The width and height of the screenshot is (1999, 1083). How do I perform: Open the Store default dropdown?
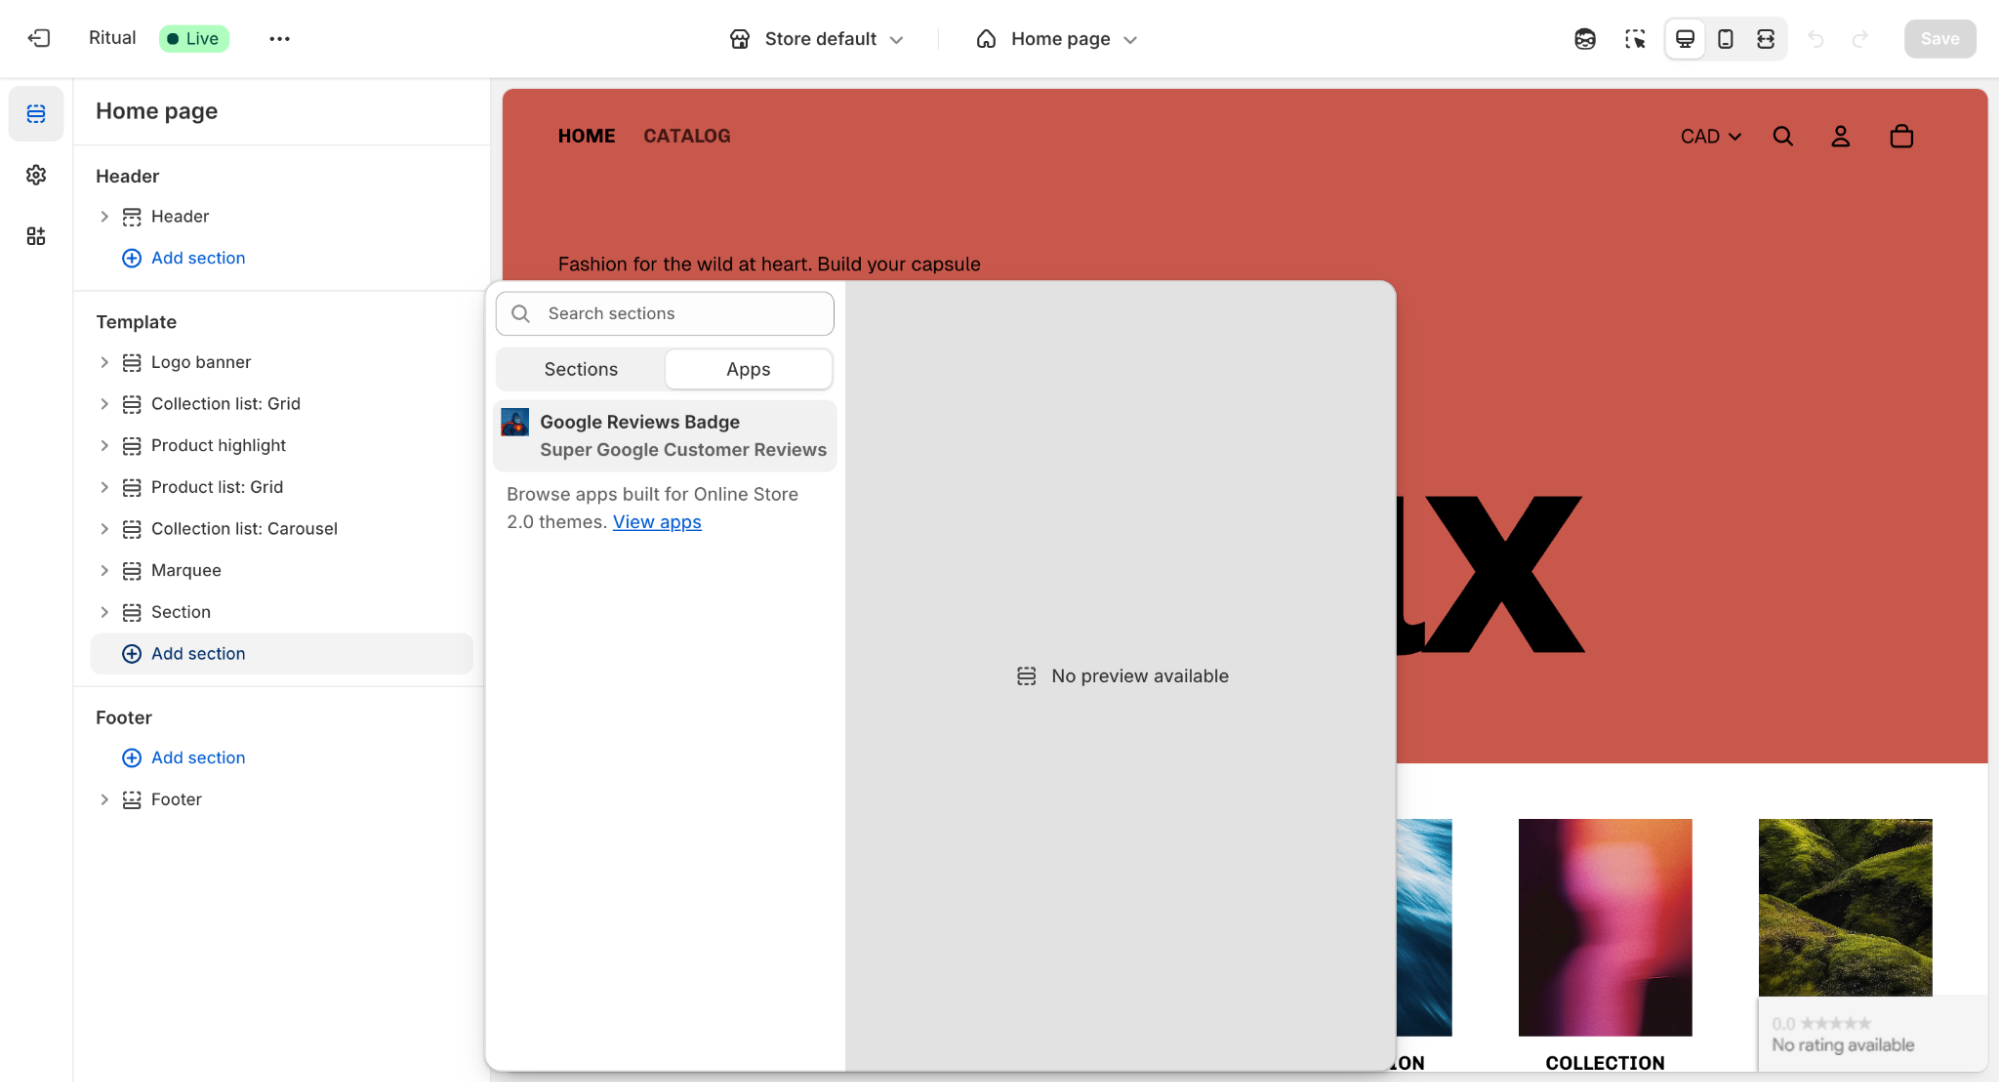[x=816, y=39]
